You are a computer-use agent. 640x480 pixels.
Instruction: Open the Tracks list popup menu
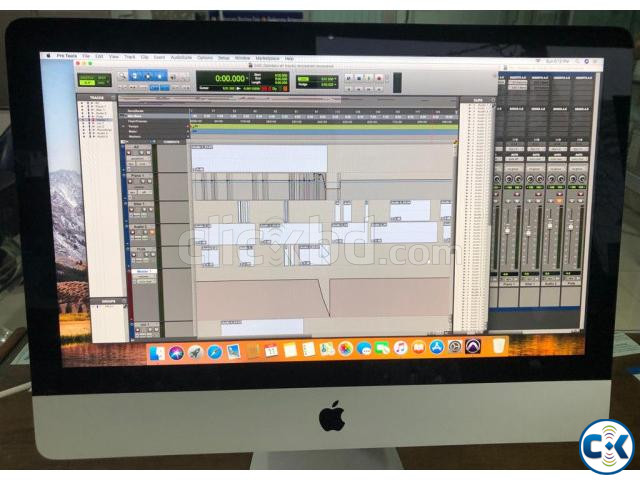click(113, 98)
